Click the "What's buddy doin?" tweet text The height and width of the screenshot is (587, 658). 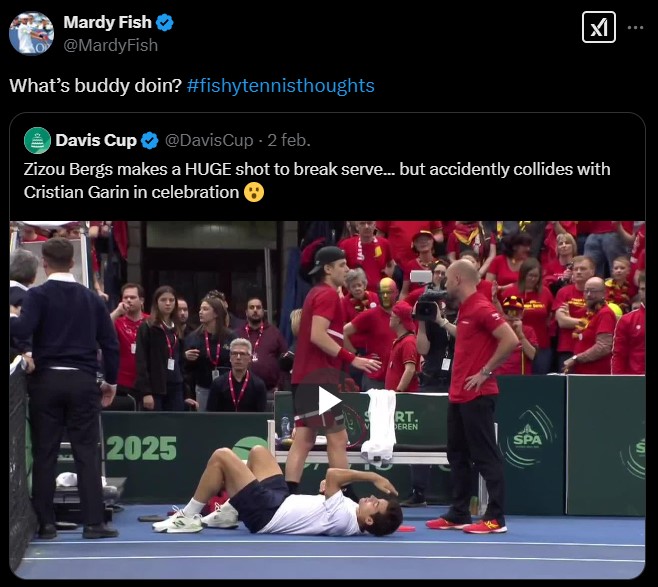(95, 86)
